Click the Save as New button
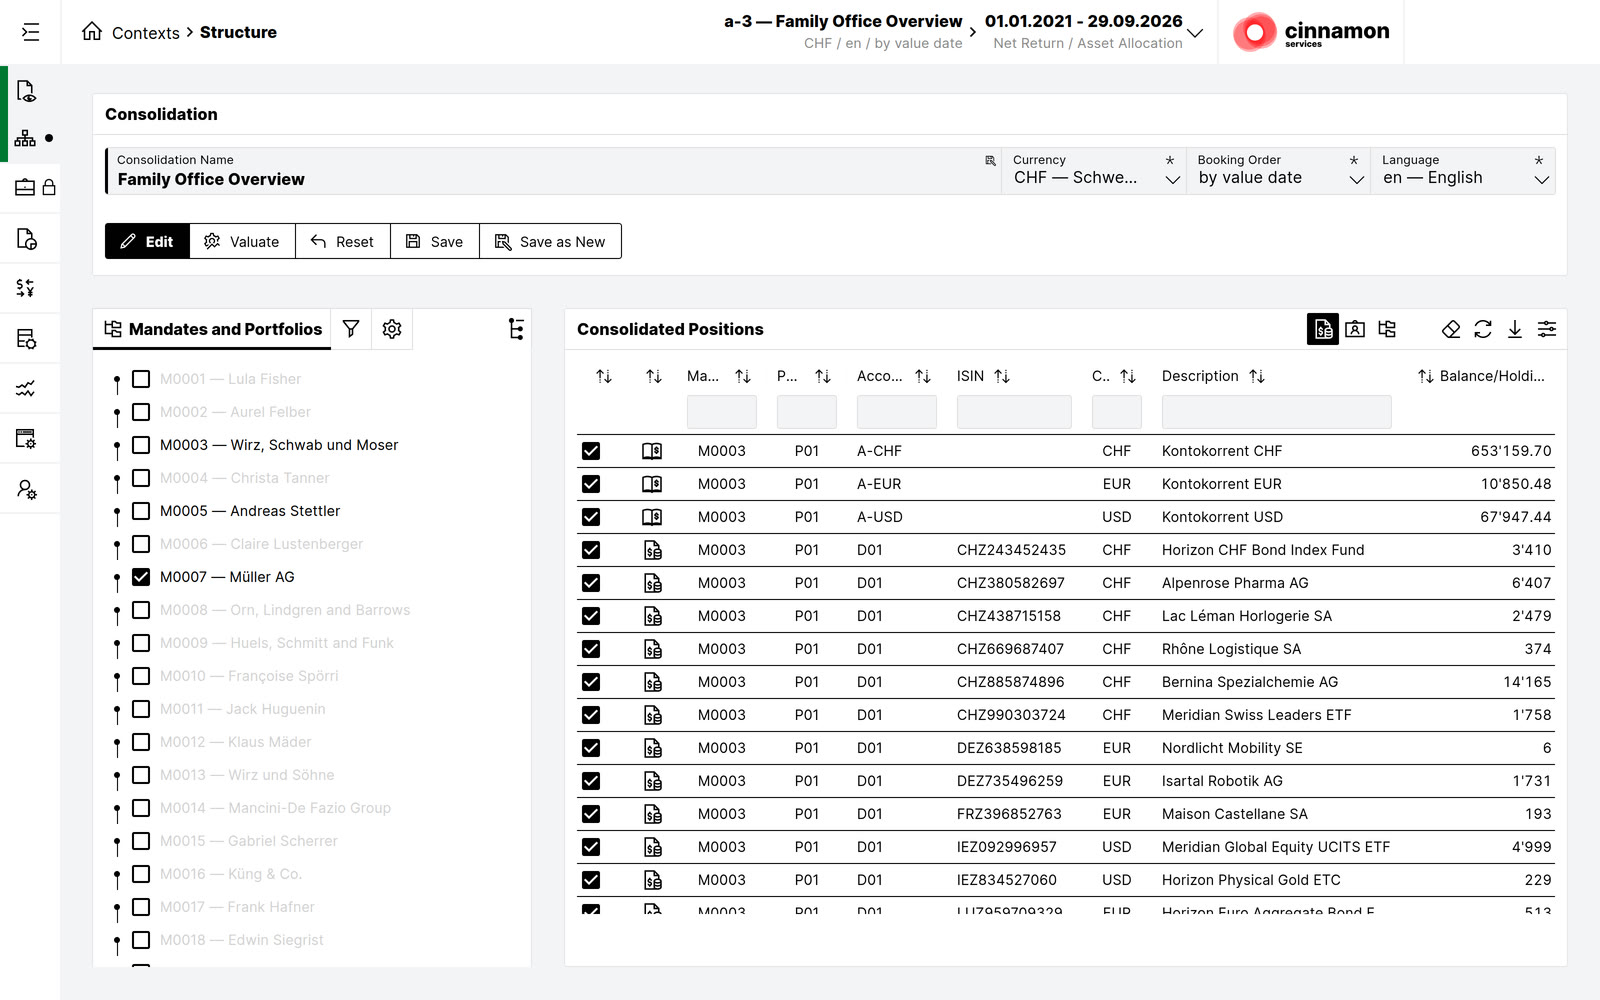Viewport: 1600px width, 1000px height. click(x=550, y=241)
